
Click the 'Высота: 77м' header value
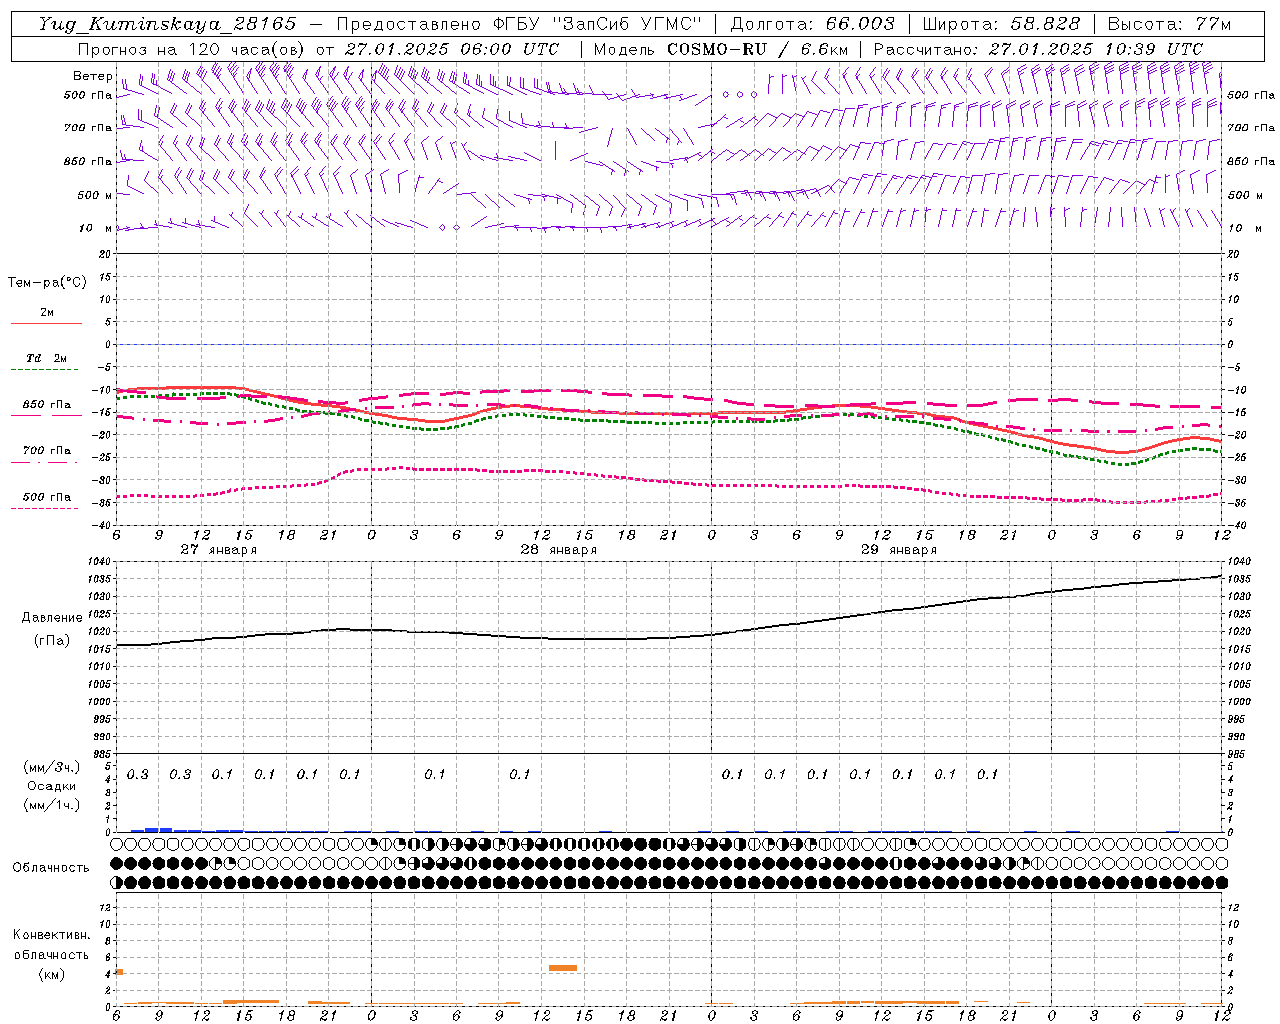(1170, 24)
